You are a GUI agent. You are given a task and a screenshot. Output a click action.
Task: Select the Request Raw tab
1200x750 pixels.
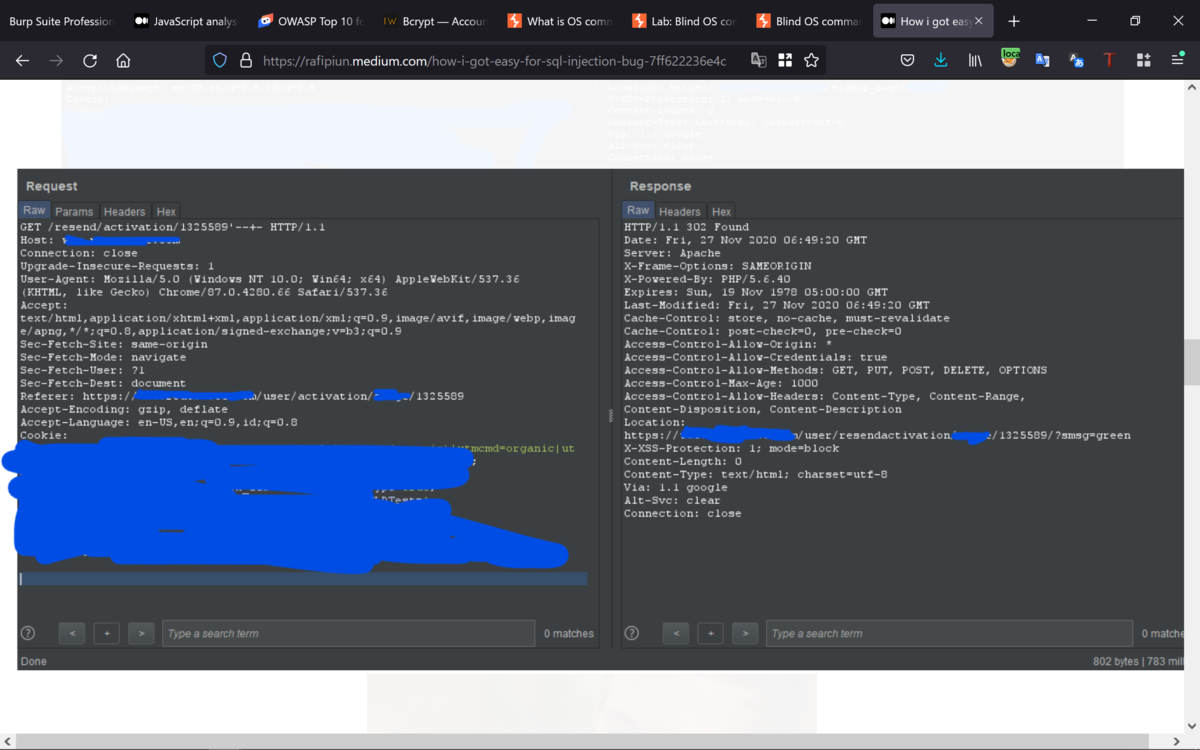(x=35, y=211)
